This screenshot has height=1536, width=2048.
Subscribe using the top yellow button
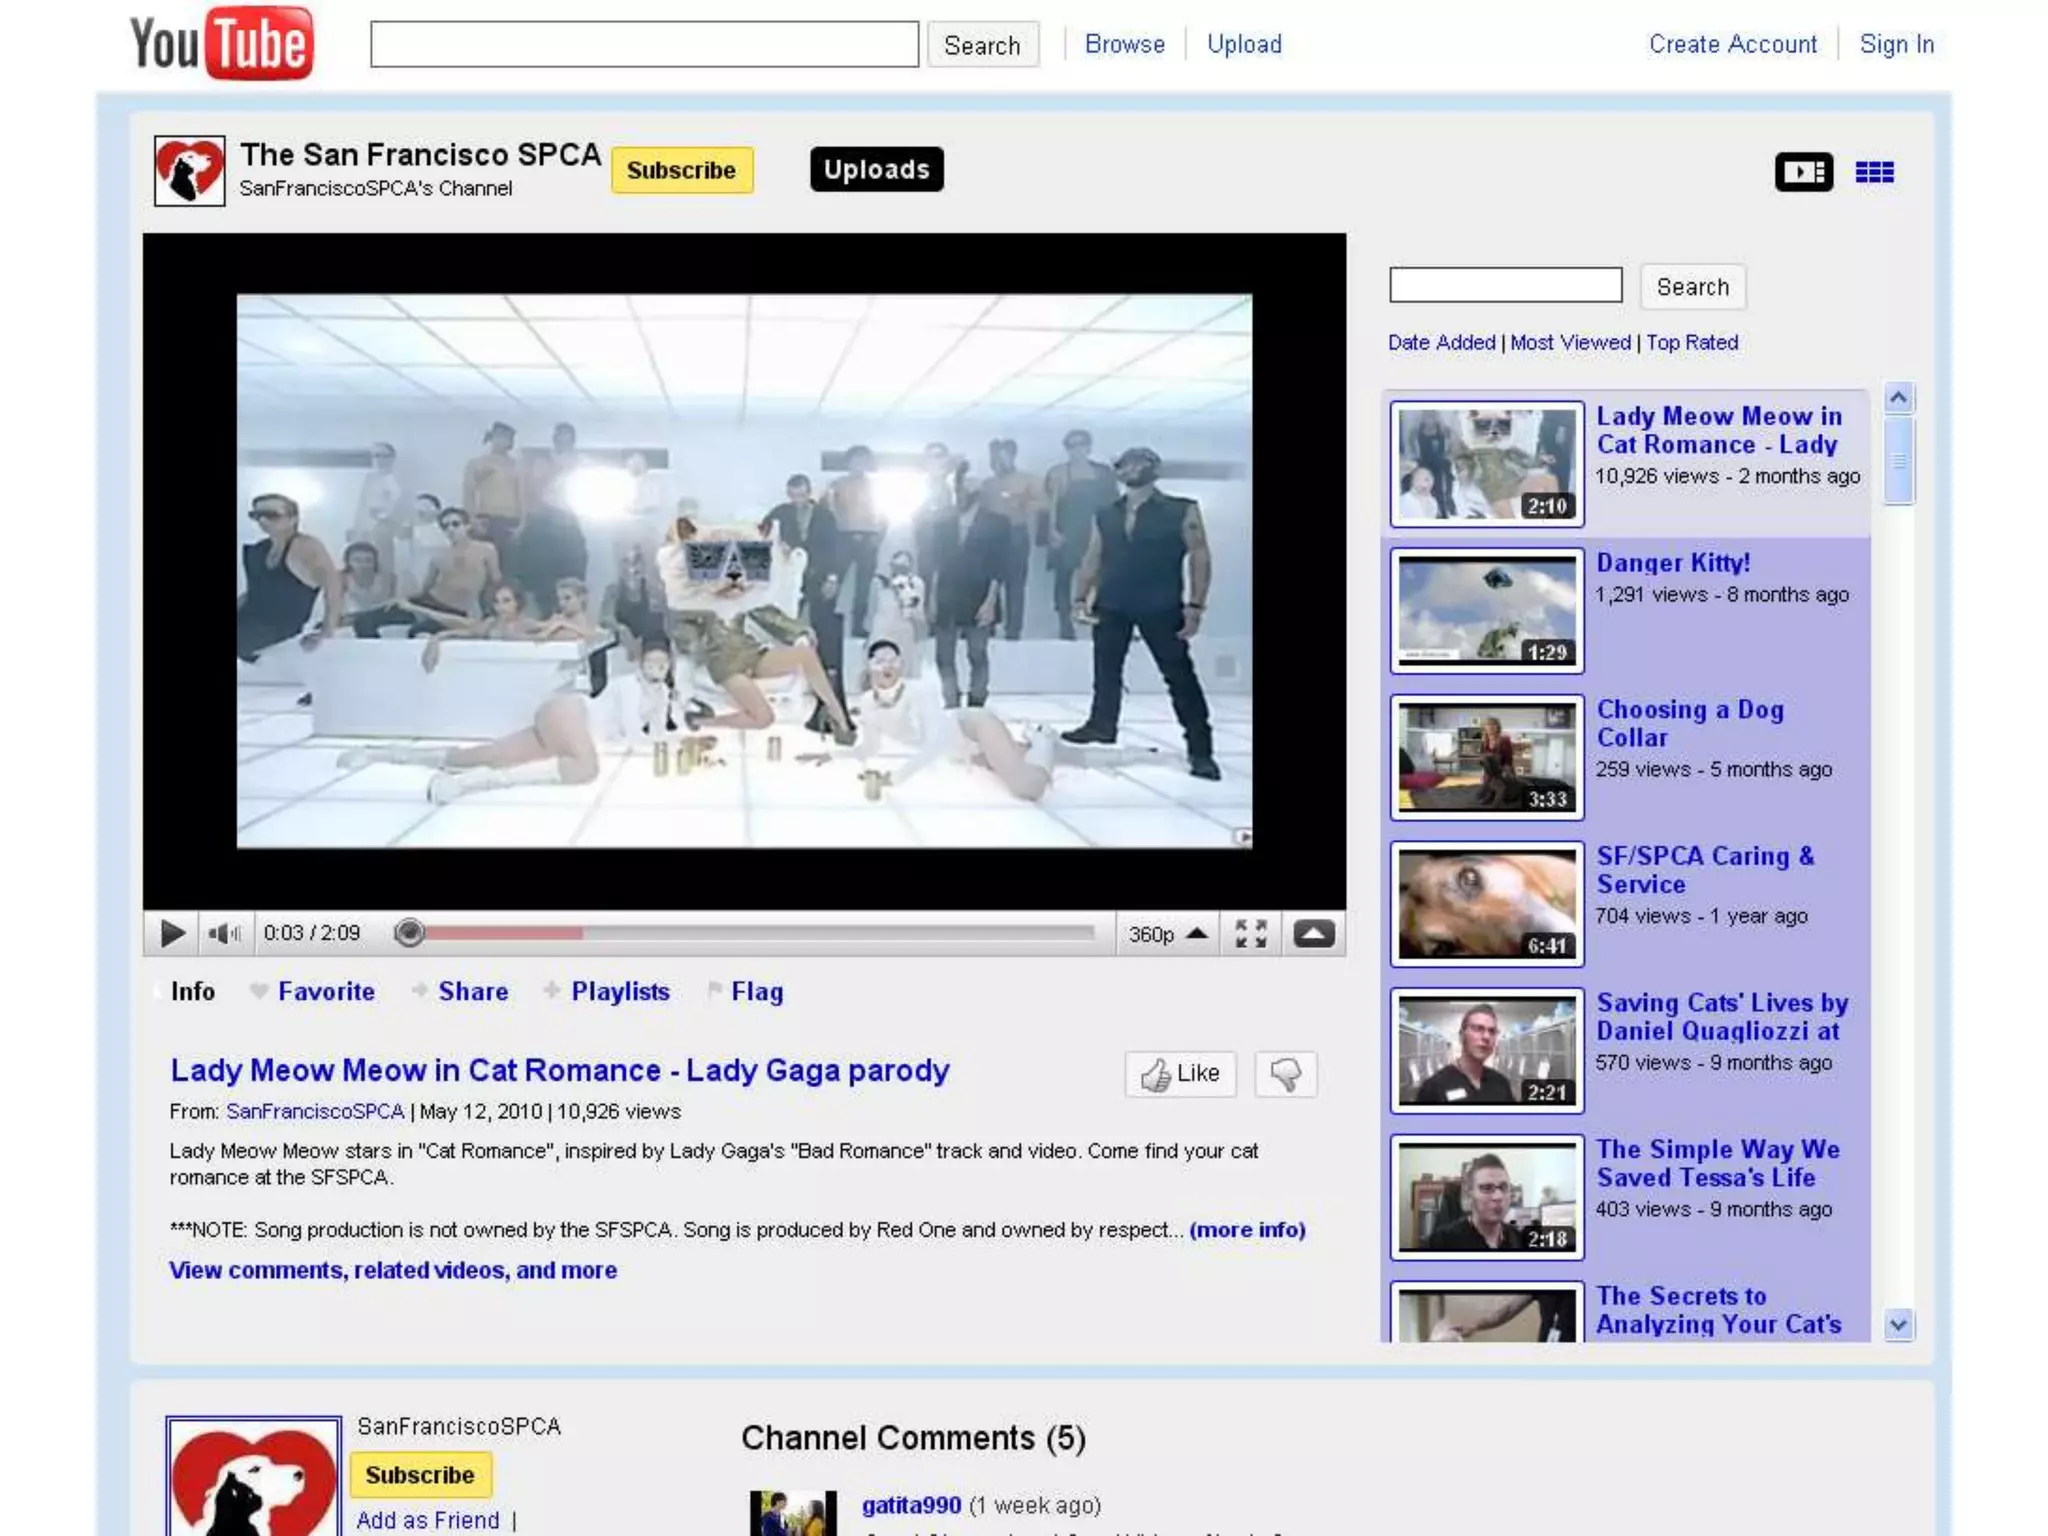click(x=681, y=170)
